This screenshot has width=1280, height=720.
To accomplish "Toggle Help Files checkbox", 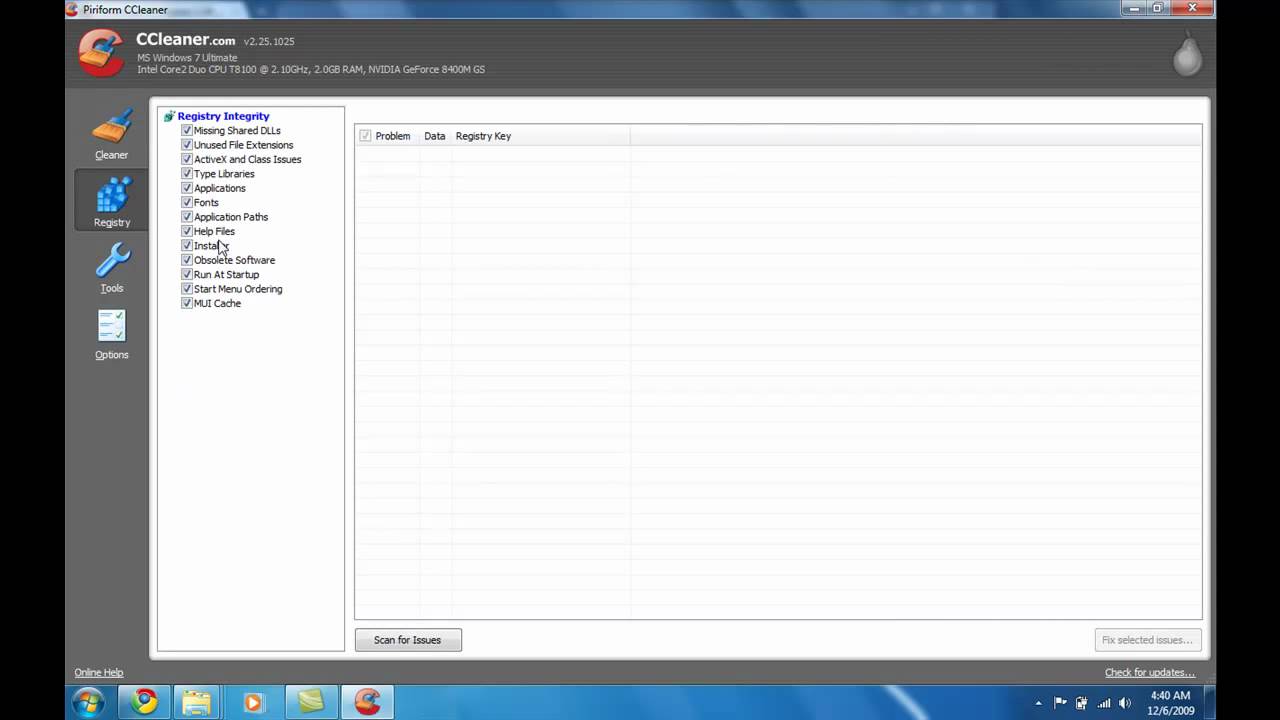I will point(187,231).
